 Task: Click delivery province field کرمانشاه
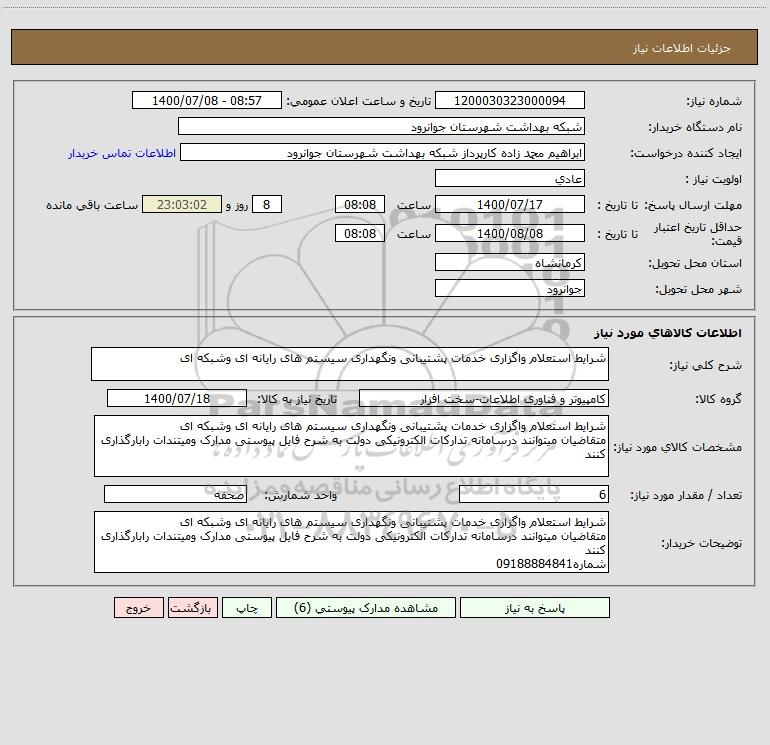coord(510,262)
